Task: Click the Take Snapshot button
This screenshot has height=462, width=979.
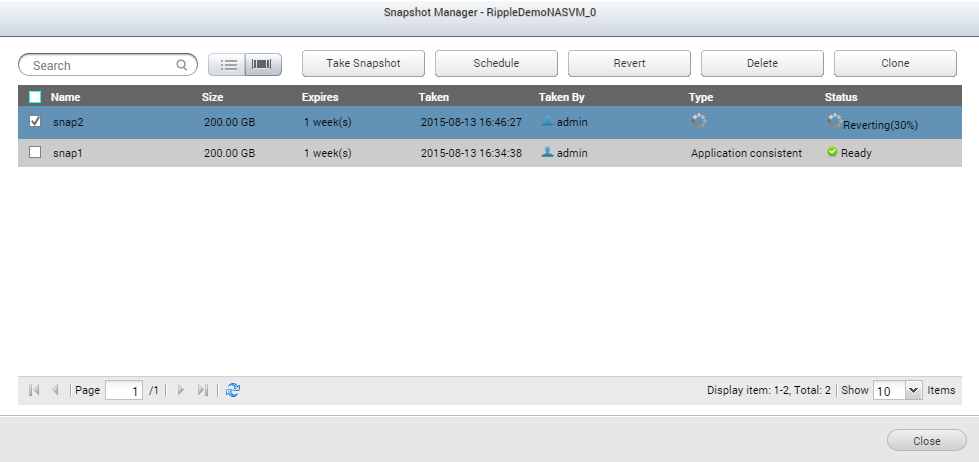Action: coord(363,63)
